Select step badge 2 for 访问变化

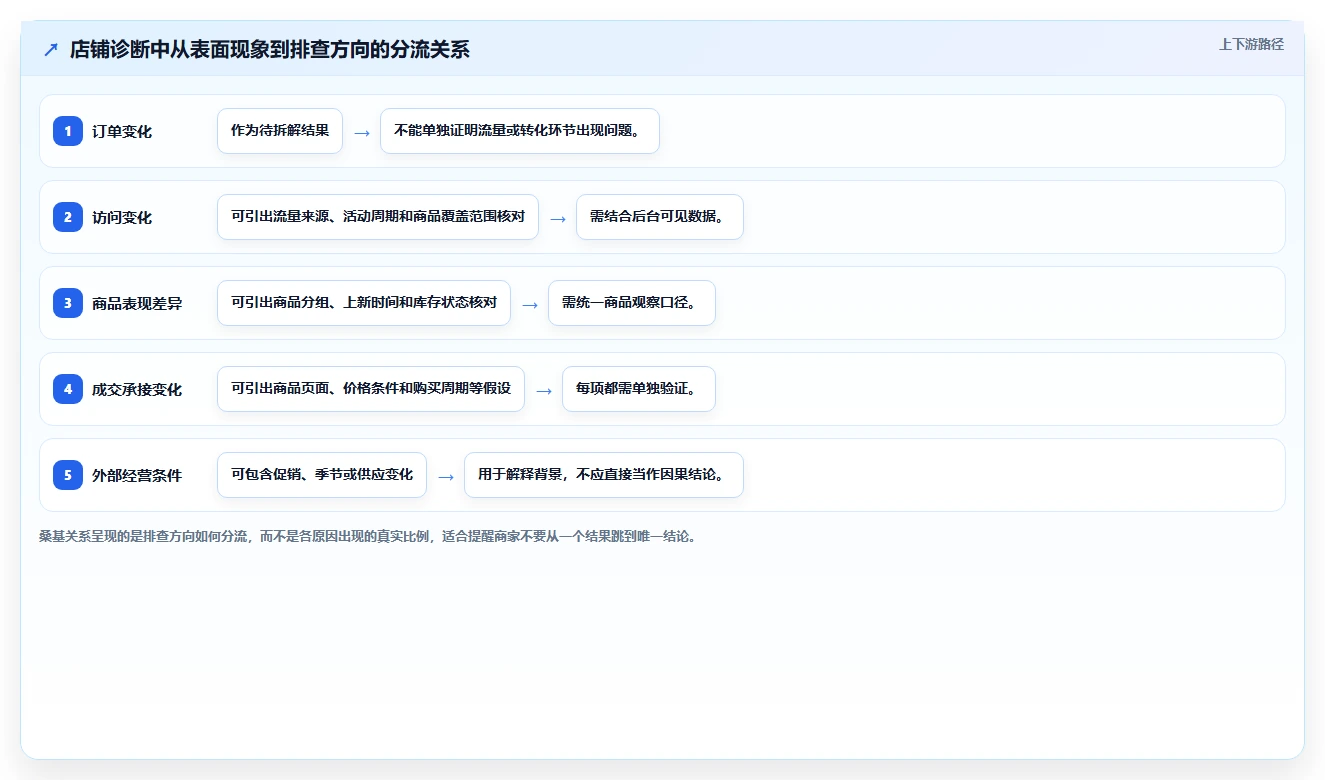pos(68,217)
